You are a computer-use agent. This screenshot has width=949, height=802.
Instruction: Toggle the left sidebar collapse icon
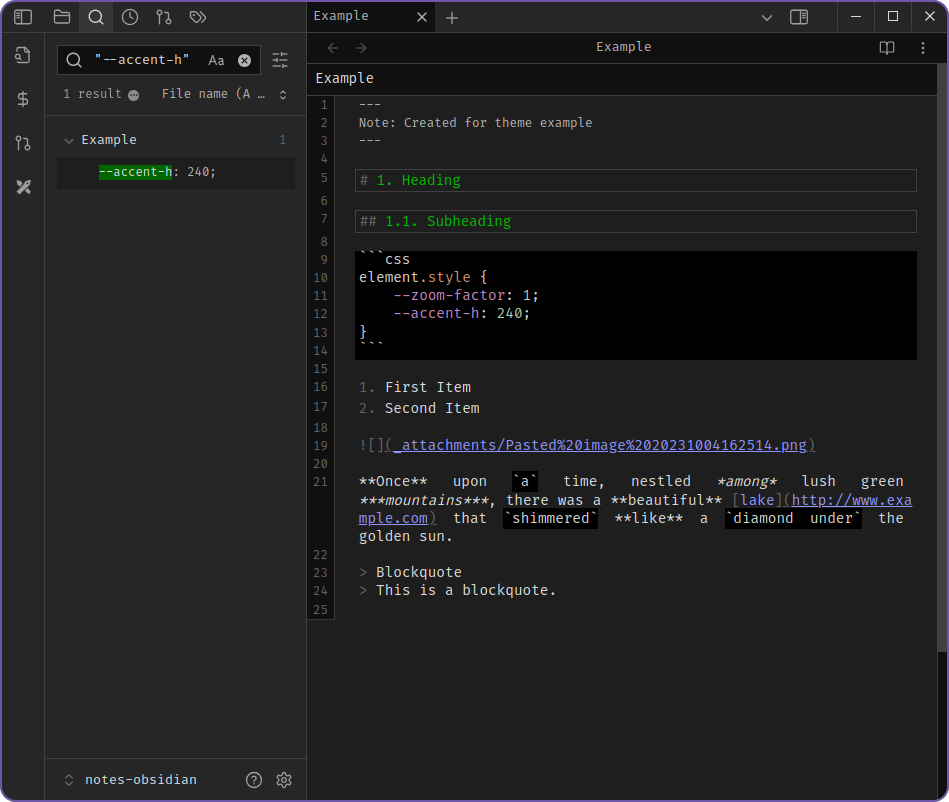click(23, 17)
